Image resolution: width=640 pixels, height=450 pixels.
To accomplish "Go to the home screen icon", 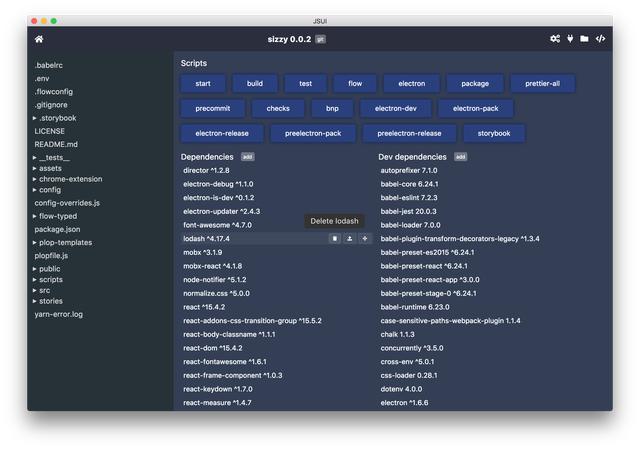I will point(39,39).
